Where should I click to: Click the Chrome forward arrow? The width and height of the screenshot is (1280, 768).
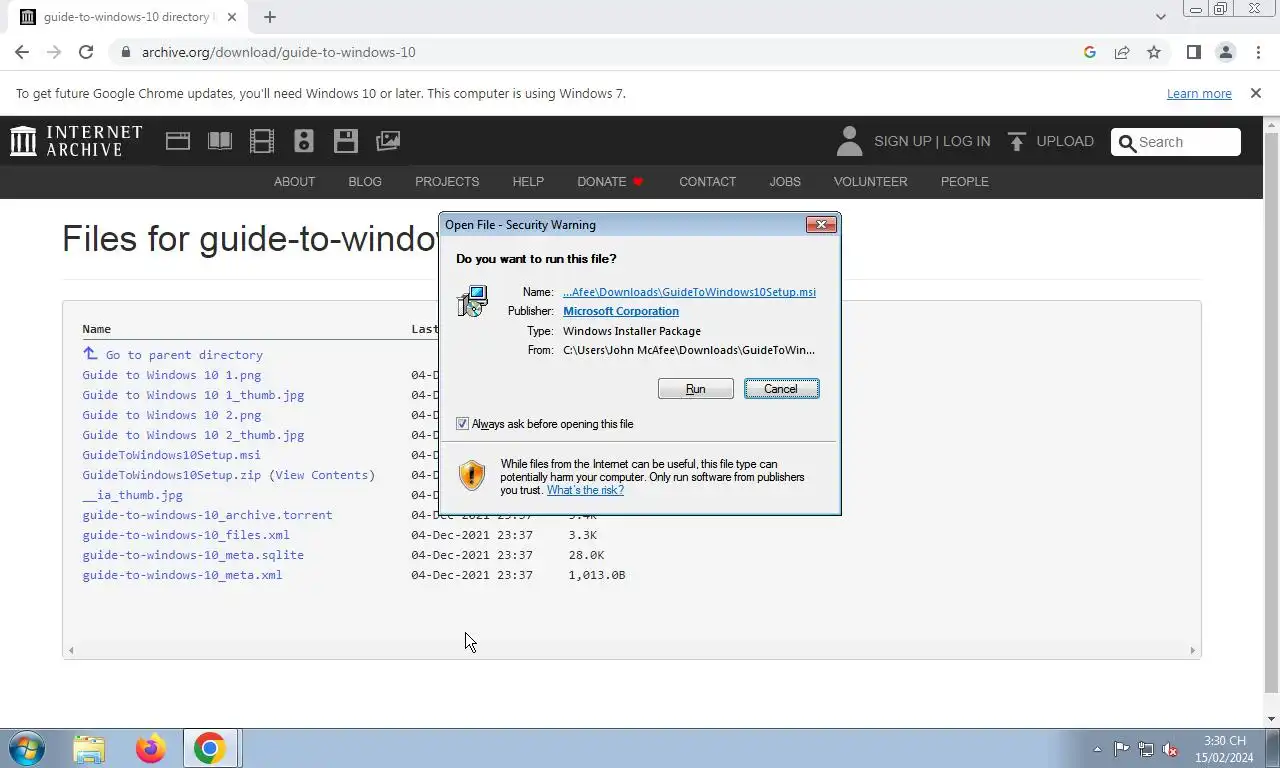pyautogui.click(x=54, y=52)
